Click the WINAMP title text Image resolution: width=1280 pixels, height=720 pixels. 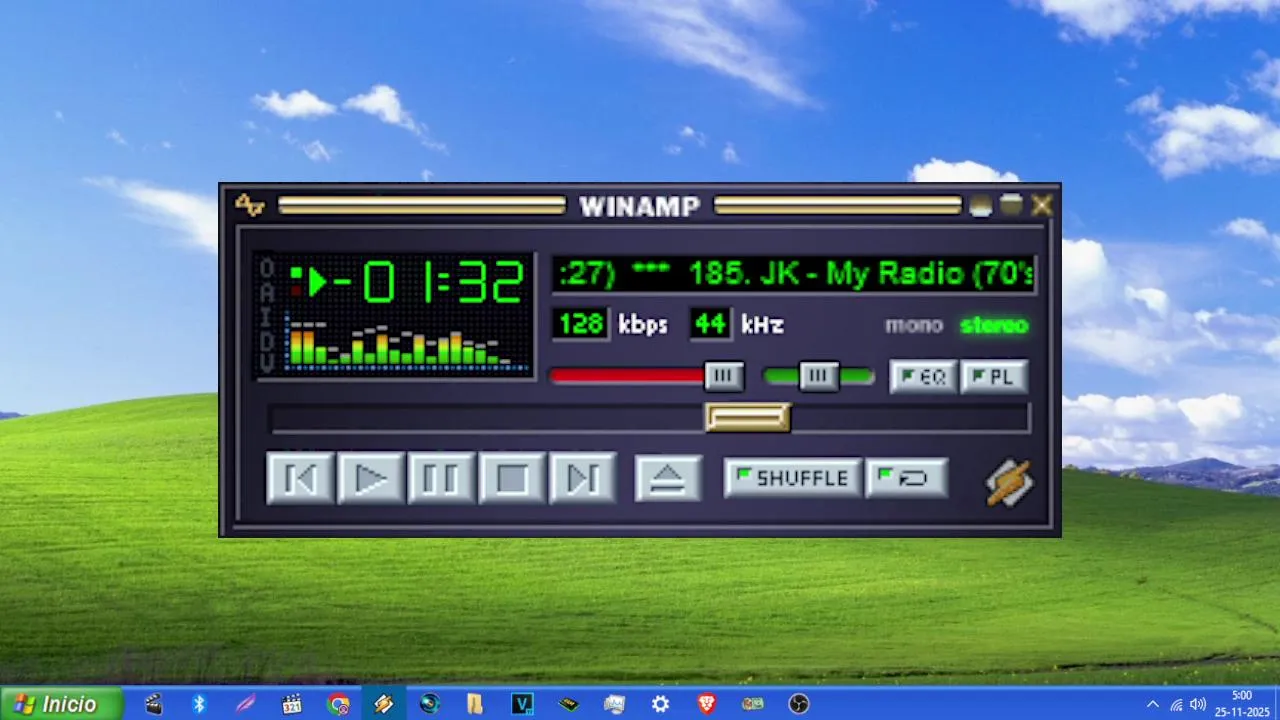640,206
